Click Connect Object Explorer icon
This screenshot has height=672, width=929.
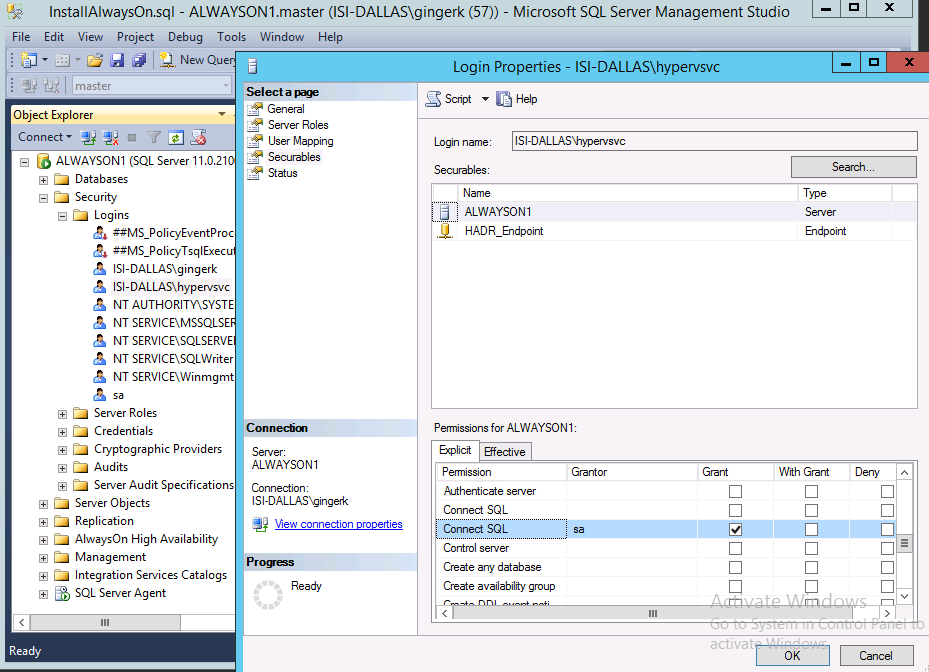click(88, 137)
